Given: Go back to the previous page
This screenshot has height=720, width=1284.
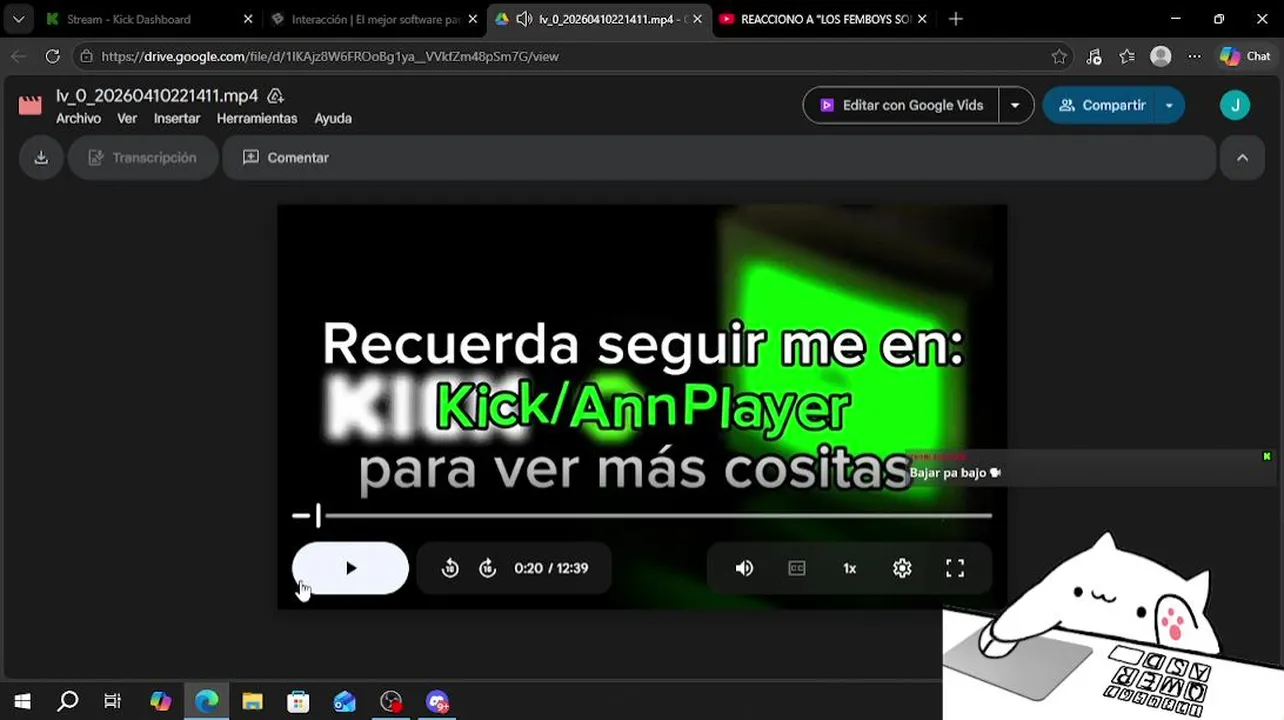Looking at the screenshot, I should coord(18,57).
